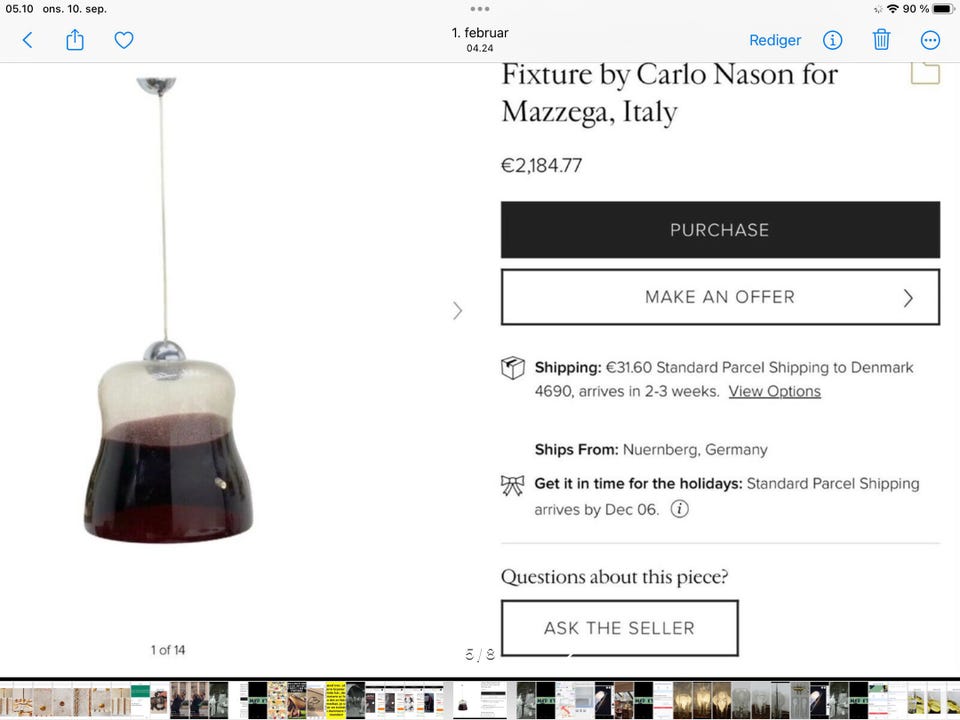Delete the photo with the trash icon
The width and height of the screenshot is (960, 720).
click(x=881, y=40)
